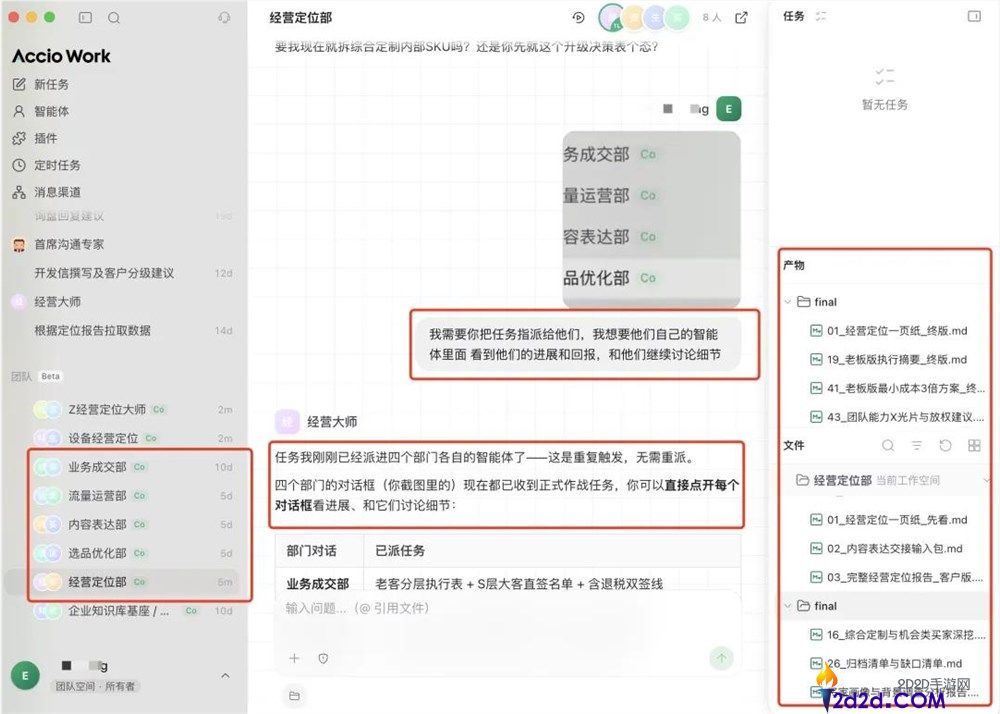Click the shield icon in composer

pos(323,659)
